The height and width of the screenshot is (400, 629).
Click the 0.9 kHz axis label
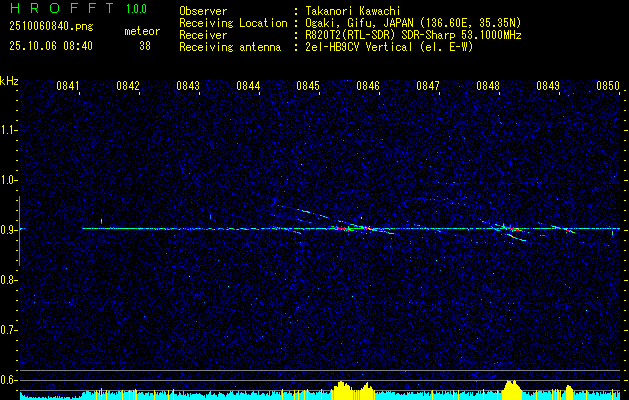[x=9, y=230]
